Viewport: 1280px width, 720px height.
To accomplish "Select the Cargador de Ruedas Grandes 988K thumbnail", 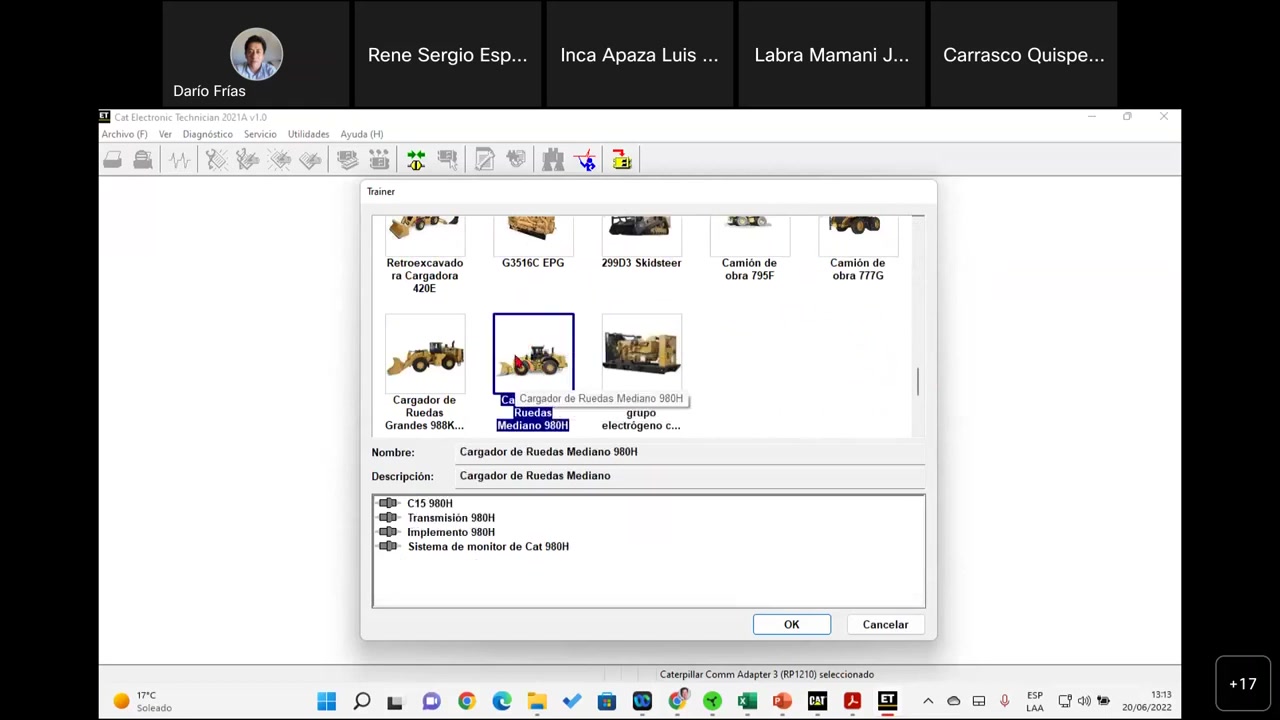I will 425,355.
